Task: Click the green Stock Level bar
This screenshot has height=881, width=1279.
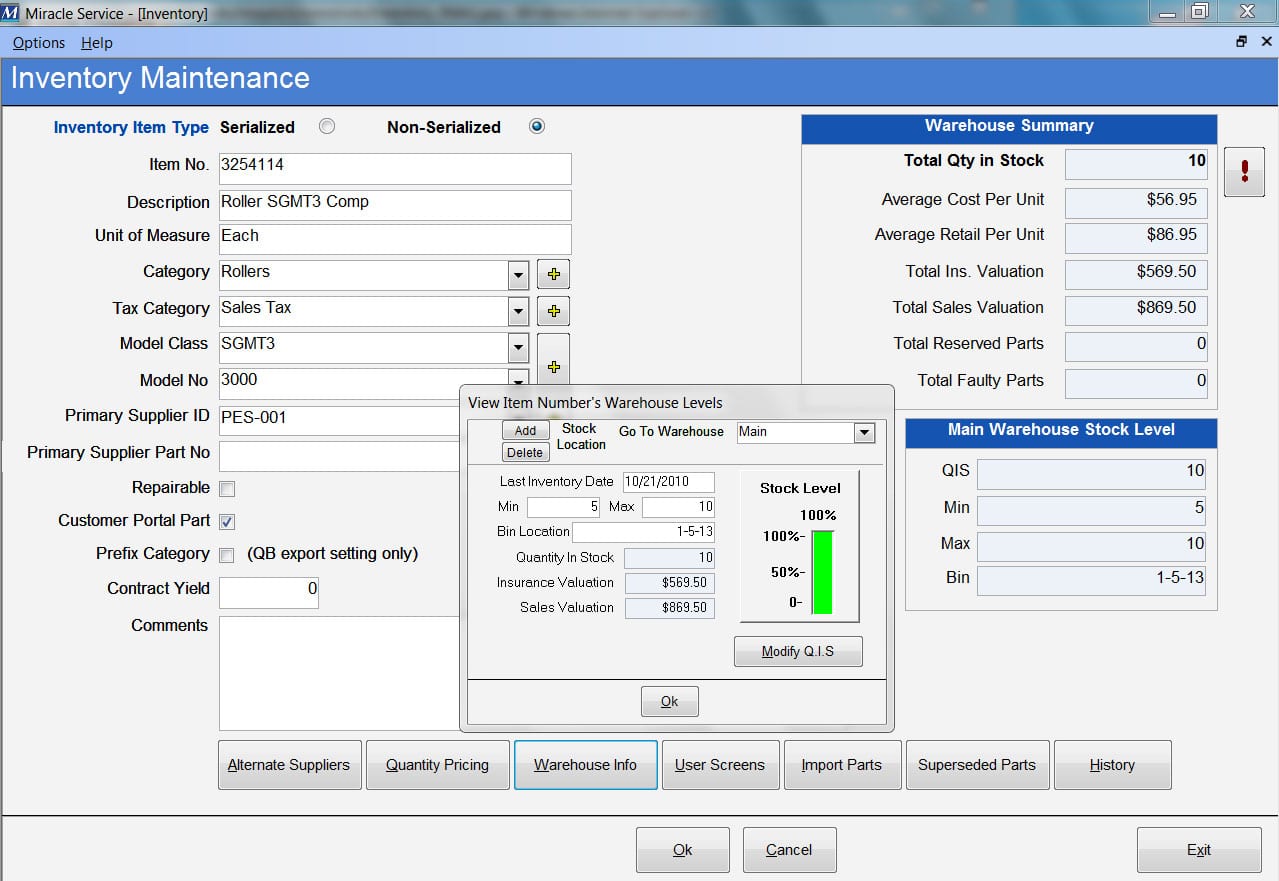Action: (822, 572)
